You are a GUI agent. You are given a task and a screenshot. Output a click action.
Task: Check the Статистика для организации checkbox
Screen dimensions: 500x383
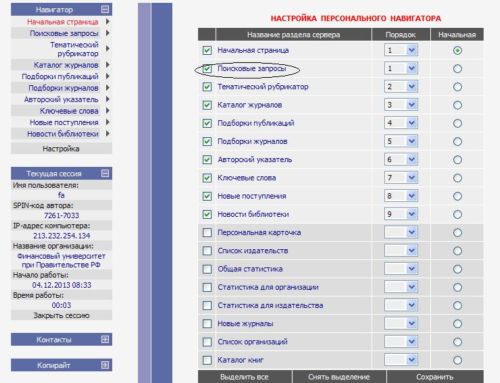click(x=207, y=287)
